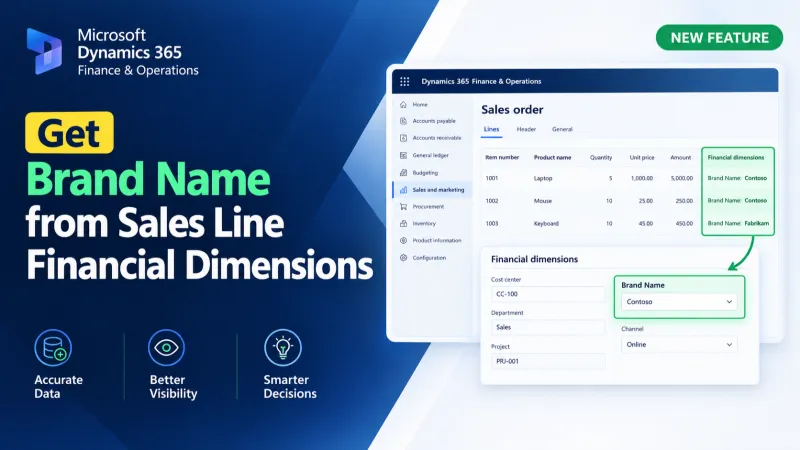Click the Inventory sidebar icon

(x=403, y=223)
